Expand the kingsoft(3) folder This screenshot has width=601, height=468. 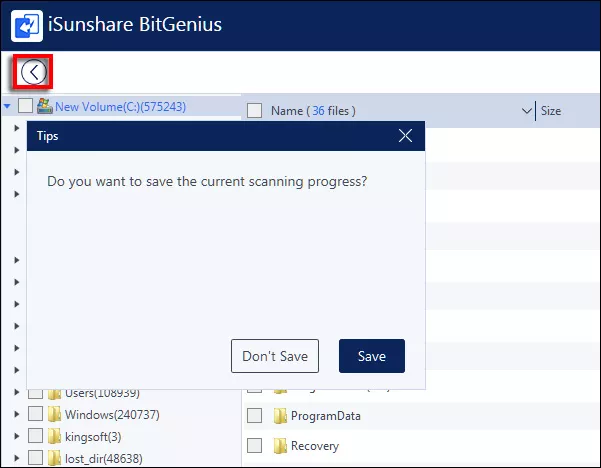[16, 436]
